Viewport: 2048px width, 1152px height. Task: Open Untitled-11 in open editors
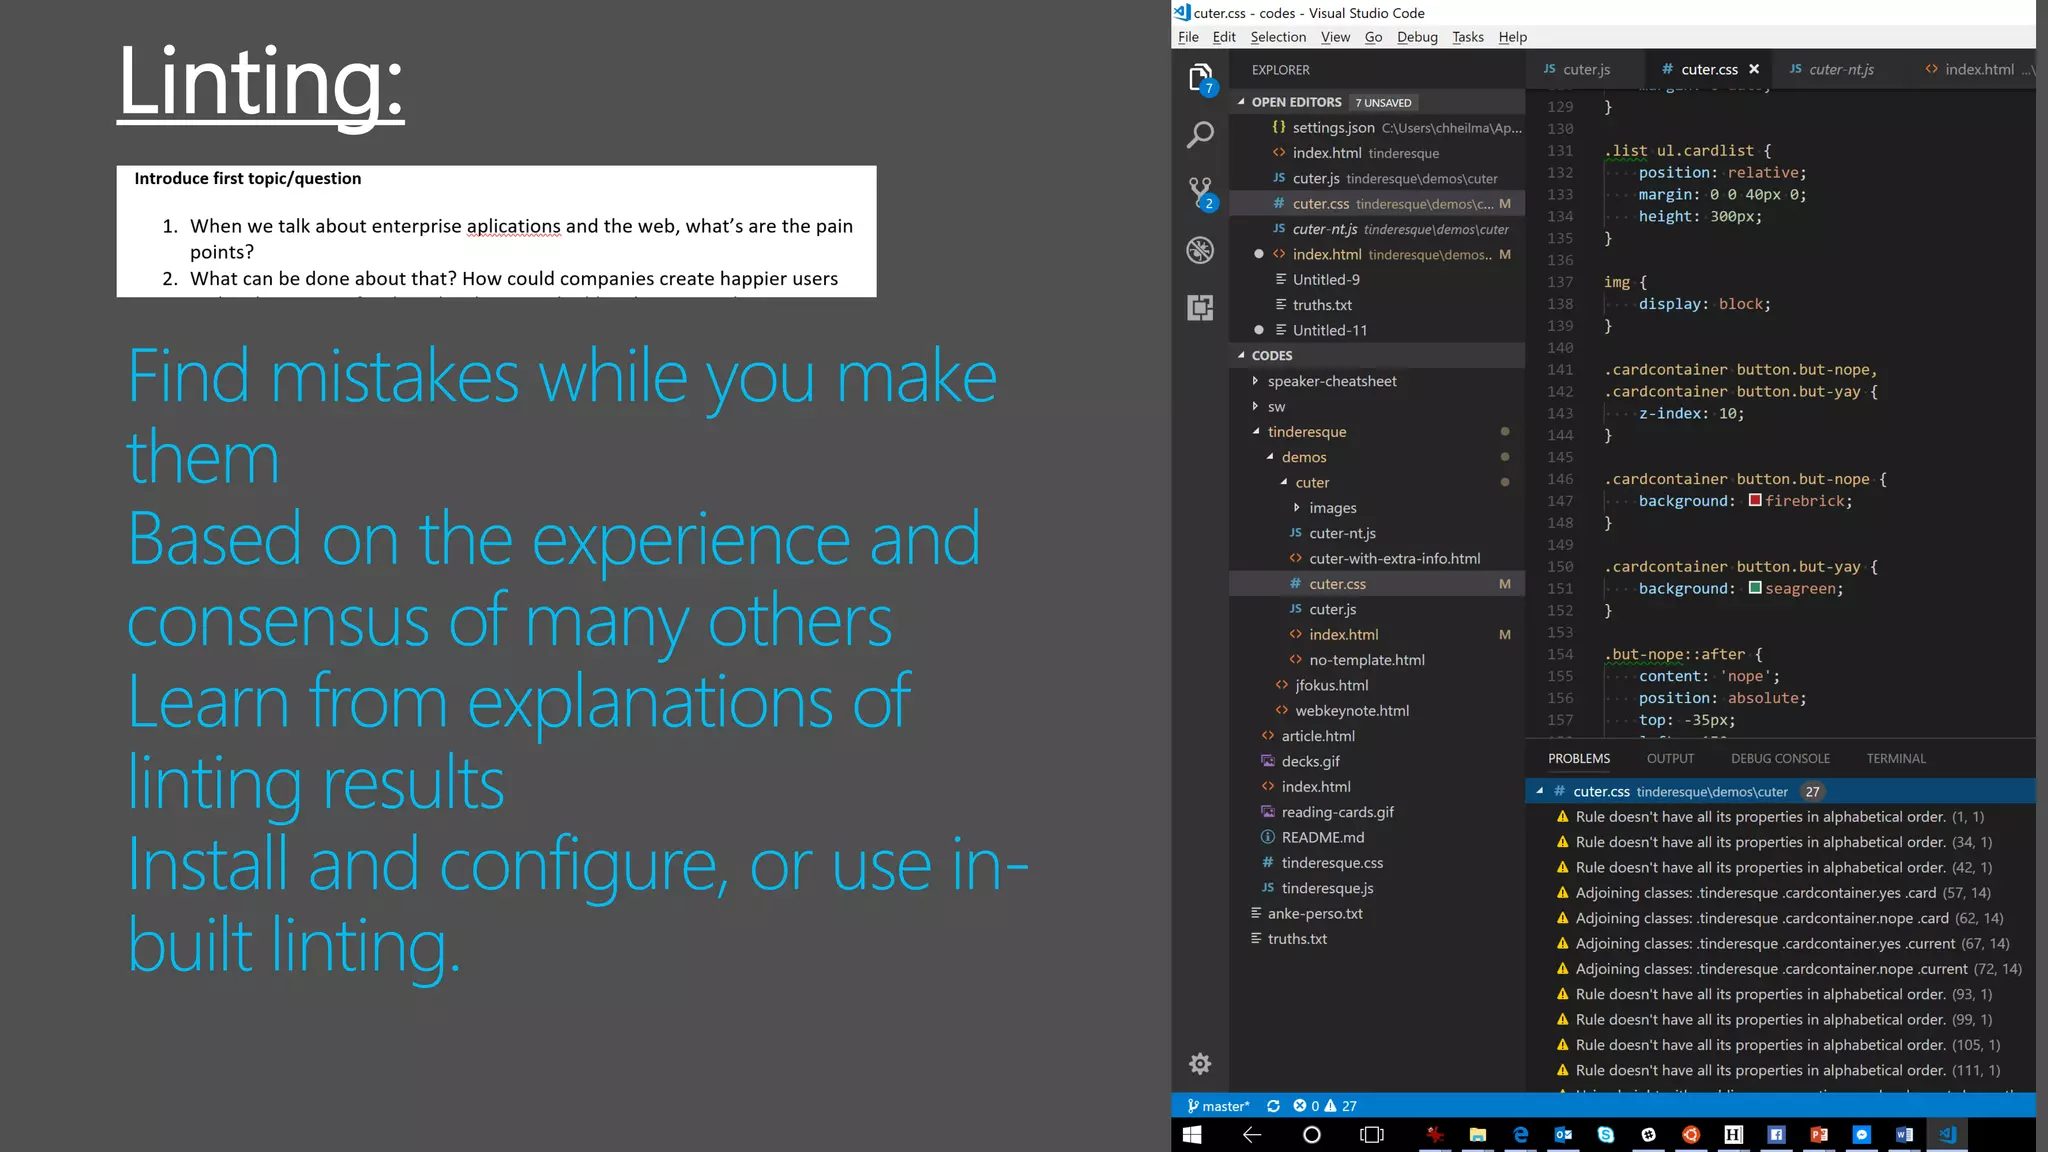pyautogui.click(x=1377, y=330)
